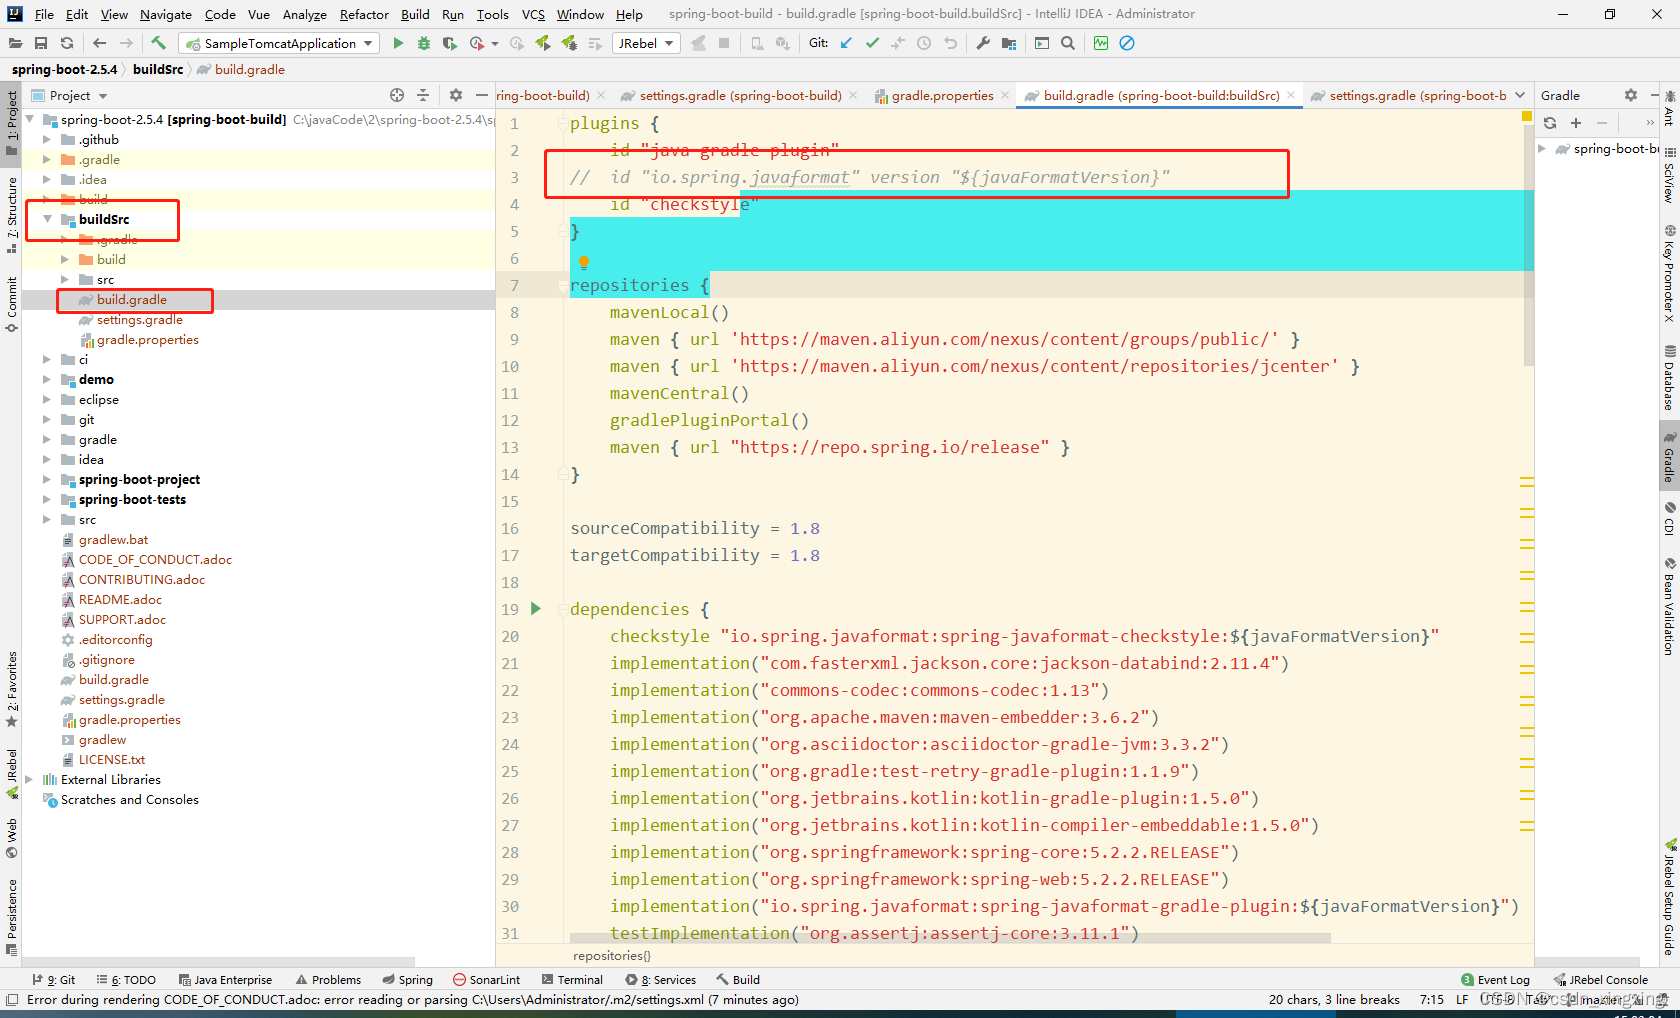Click Git Update Project blue arrow
The image size is (1680, 1018).
(846, 43)
